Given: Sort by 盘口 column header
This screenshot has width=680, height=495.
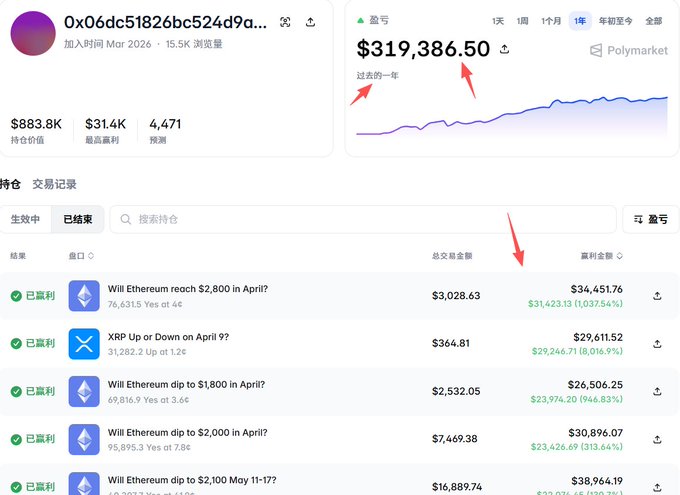Looking at the screenshot, I should (x=81, y=256).
